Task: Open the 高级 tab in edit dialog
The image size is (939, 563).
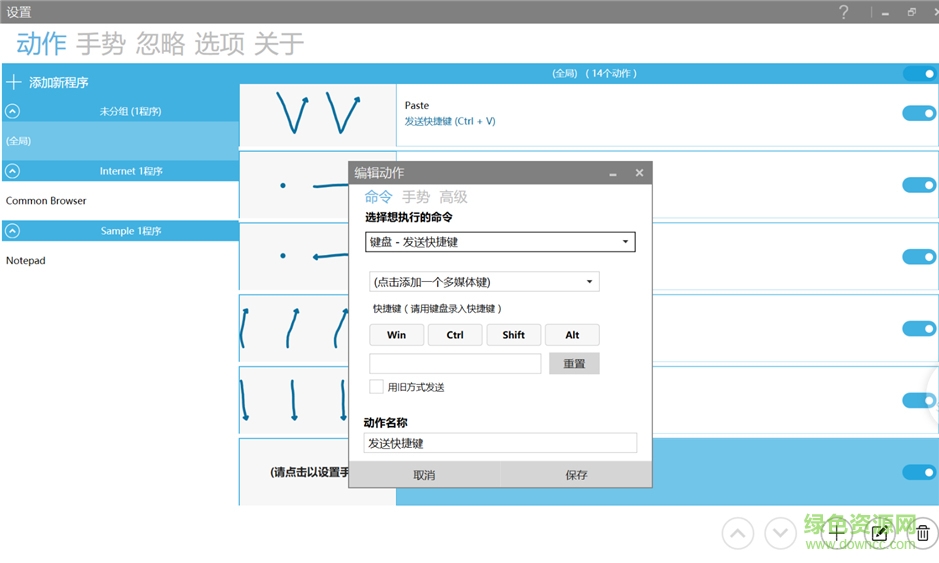Action: pyautogui.click(x=453, y=197)
